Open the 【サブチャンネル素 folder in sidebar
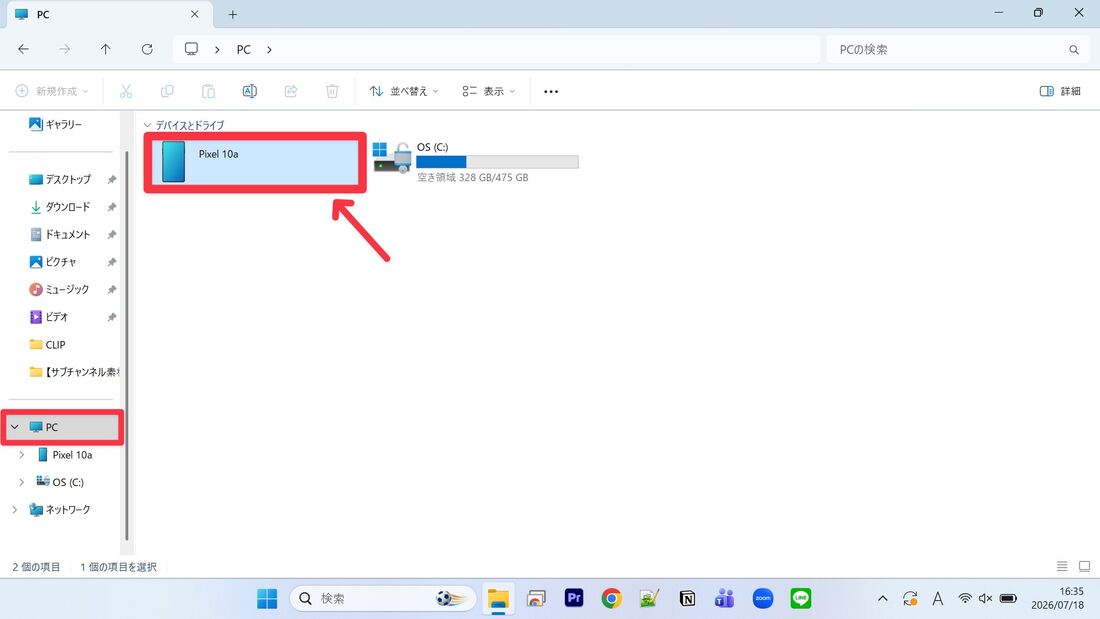Viewport: 1100px width, 619px height. click(x=74, y=372)
